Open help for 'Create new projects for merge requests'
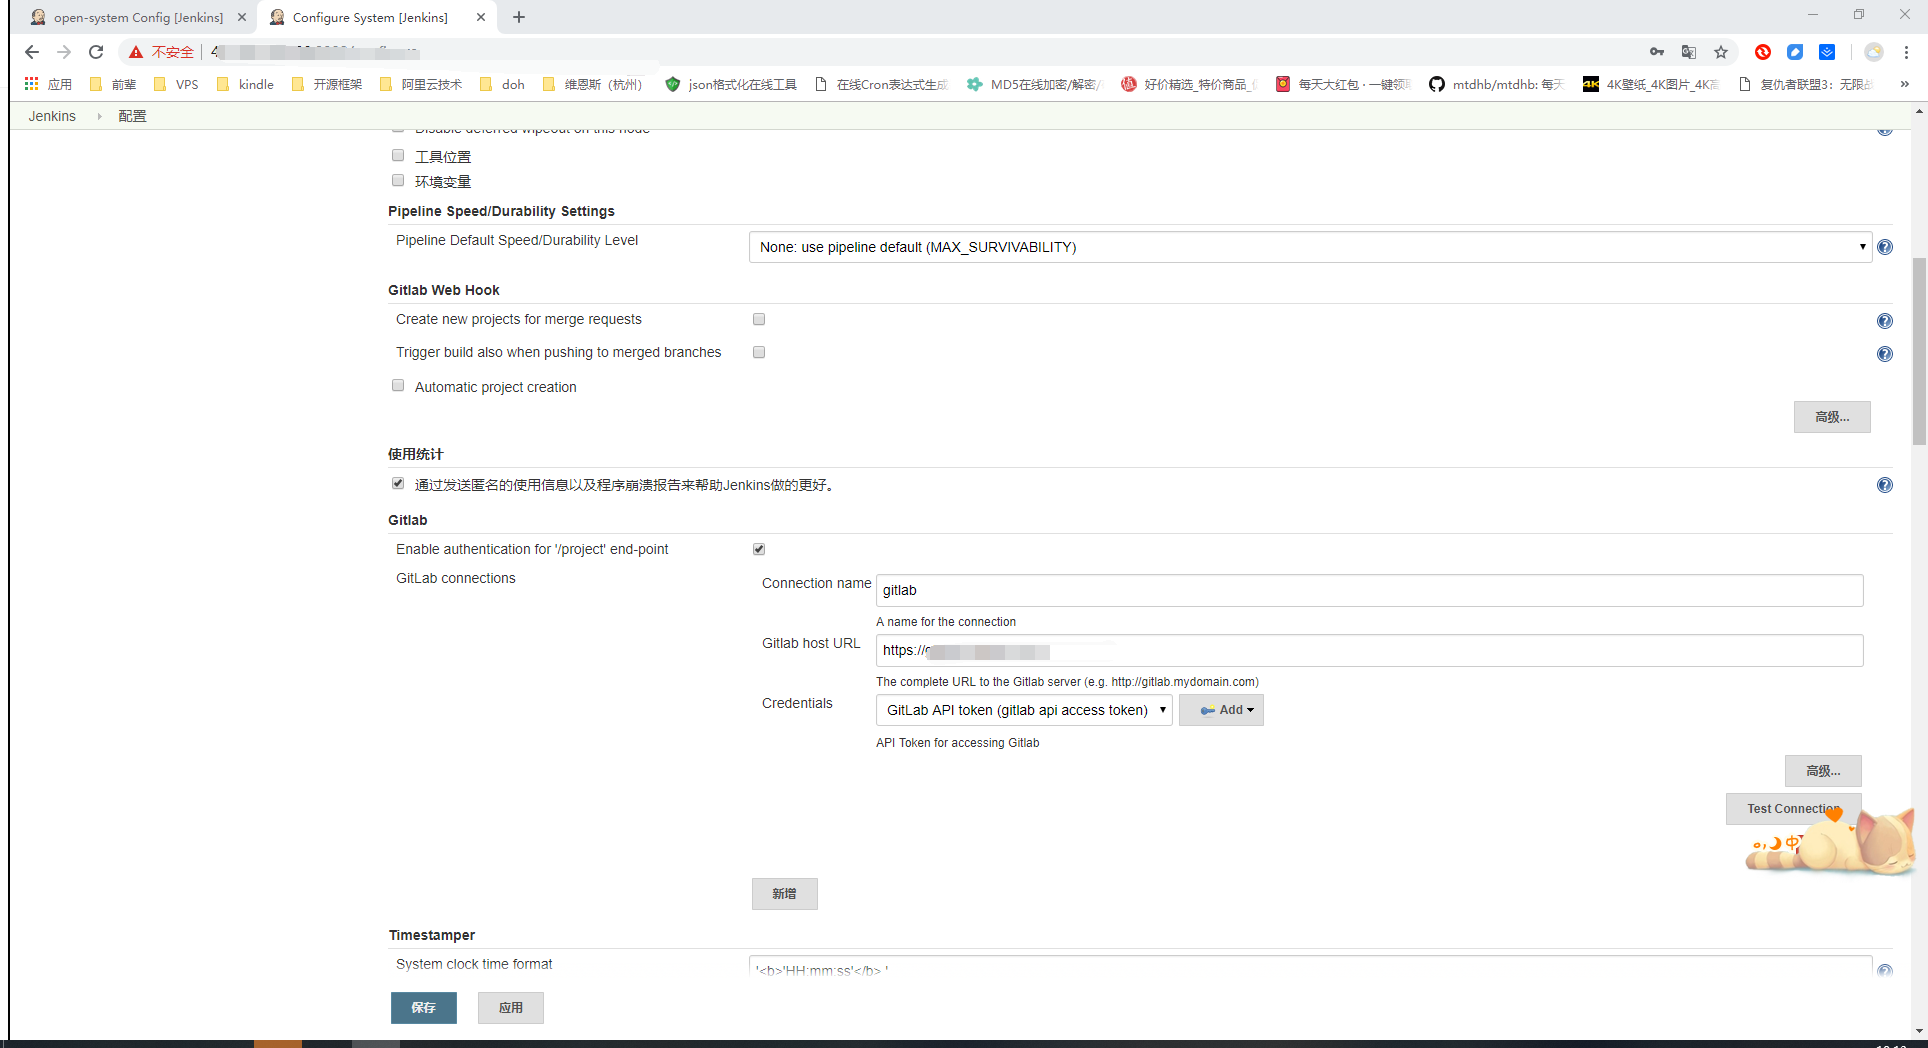 [1885, 320]
